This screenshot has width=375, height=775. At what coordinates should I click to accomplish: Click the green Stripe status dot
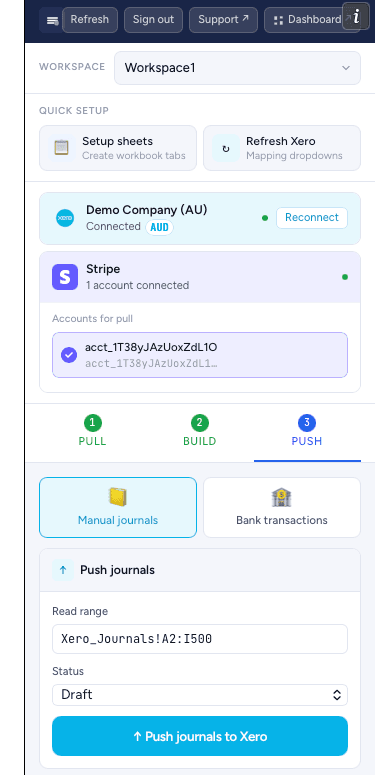tap(345, 277)
